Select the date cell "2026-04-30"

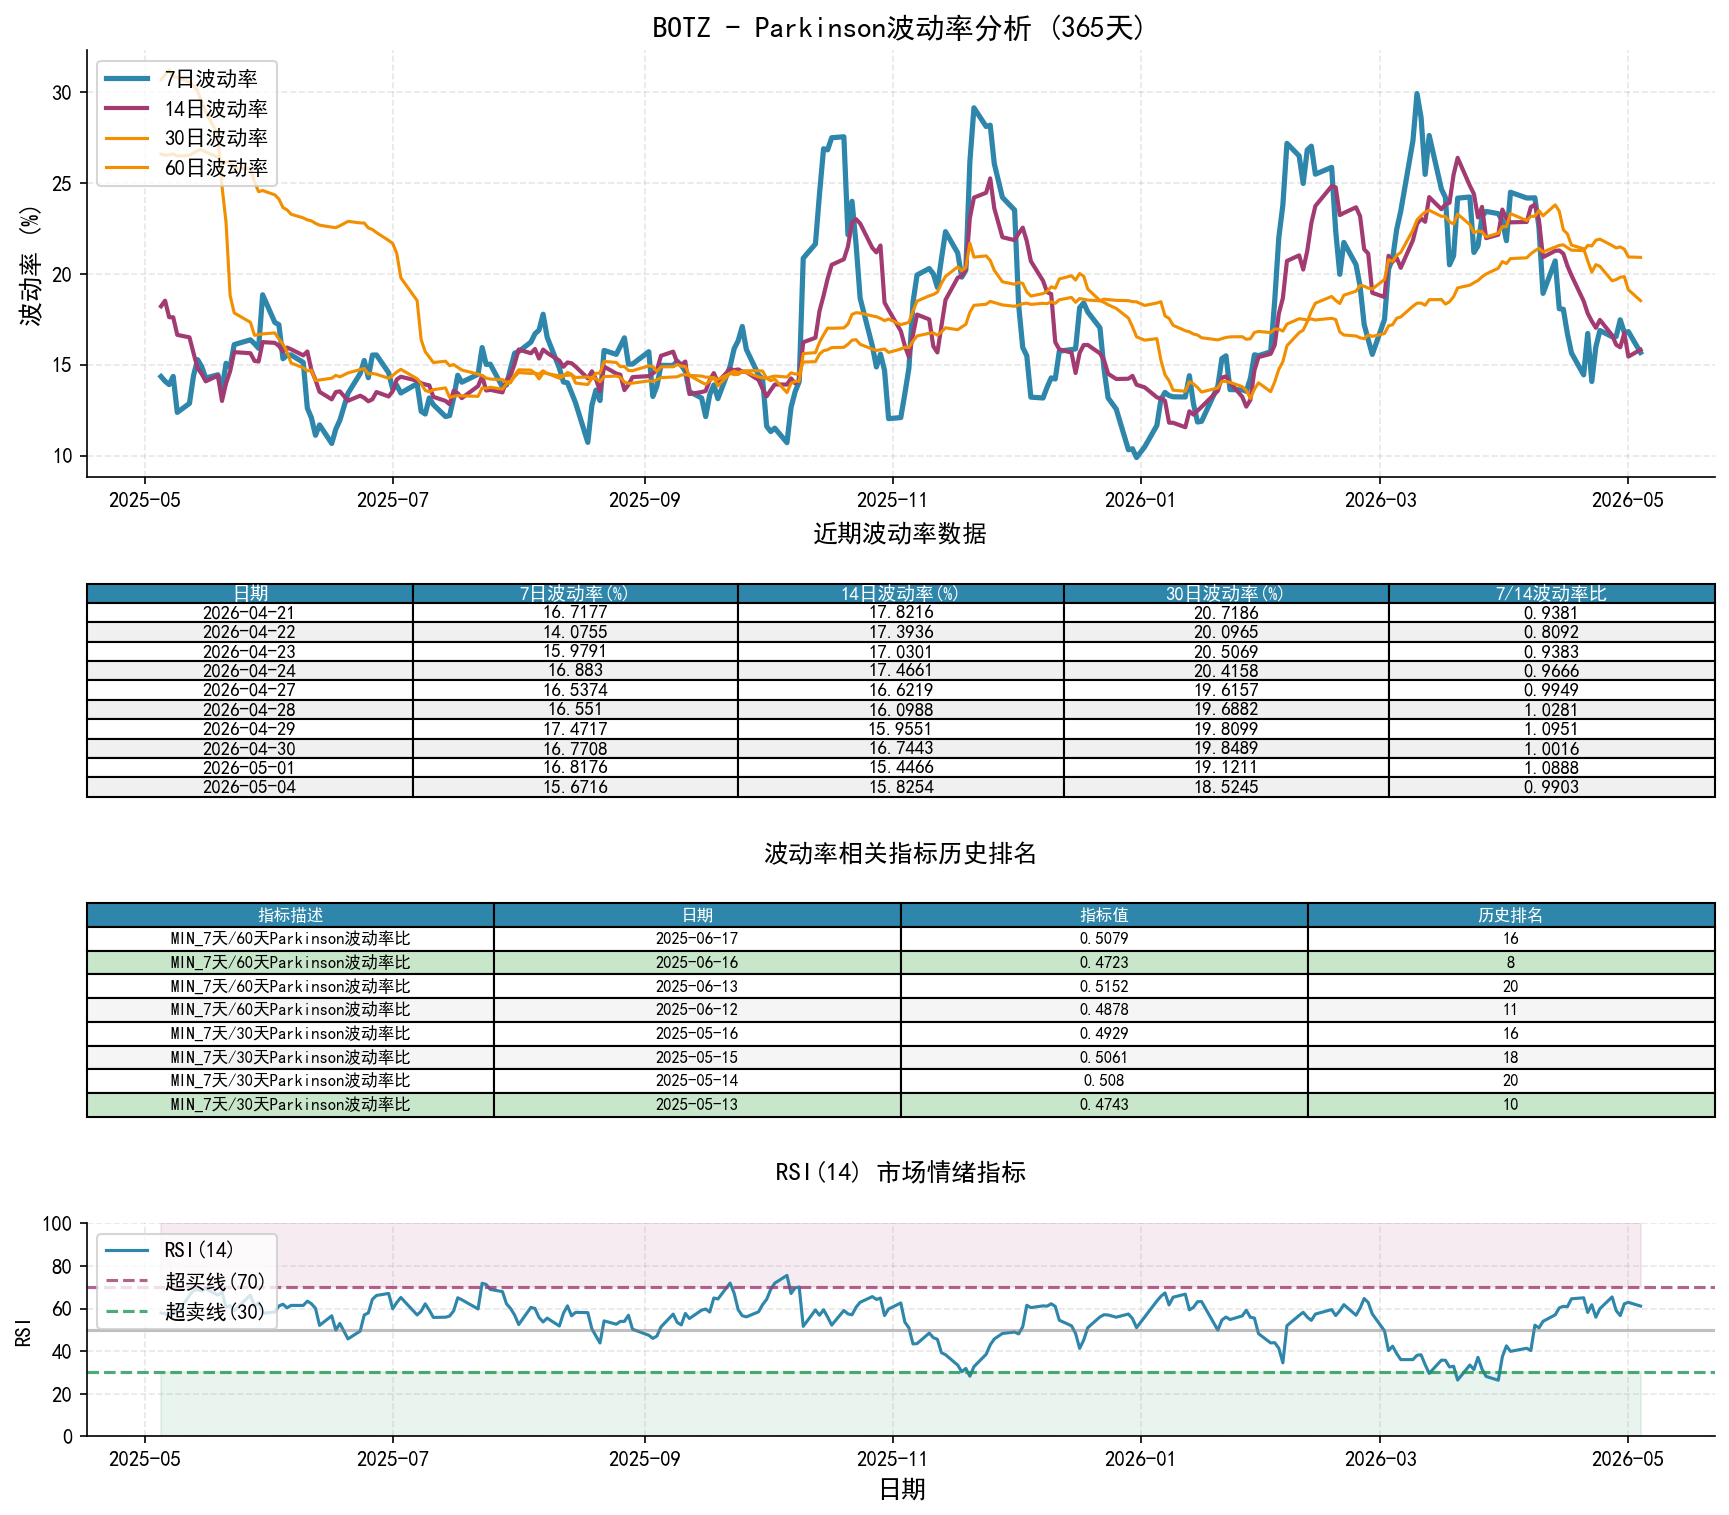(250, 748)
